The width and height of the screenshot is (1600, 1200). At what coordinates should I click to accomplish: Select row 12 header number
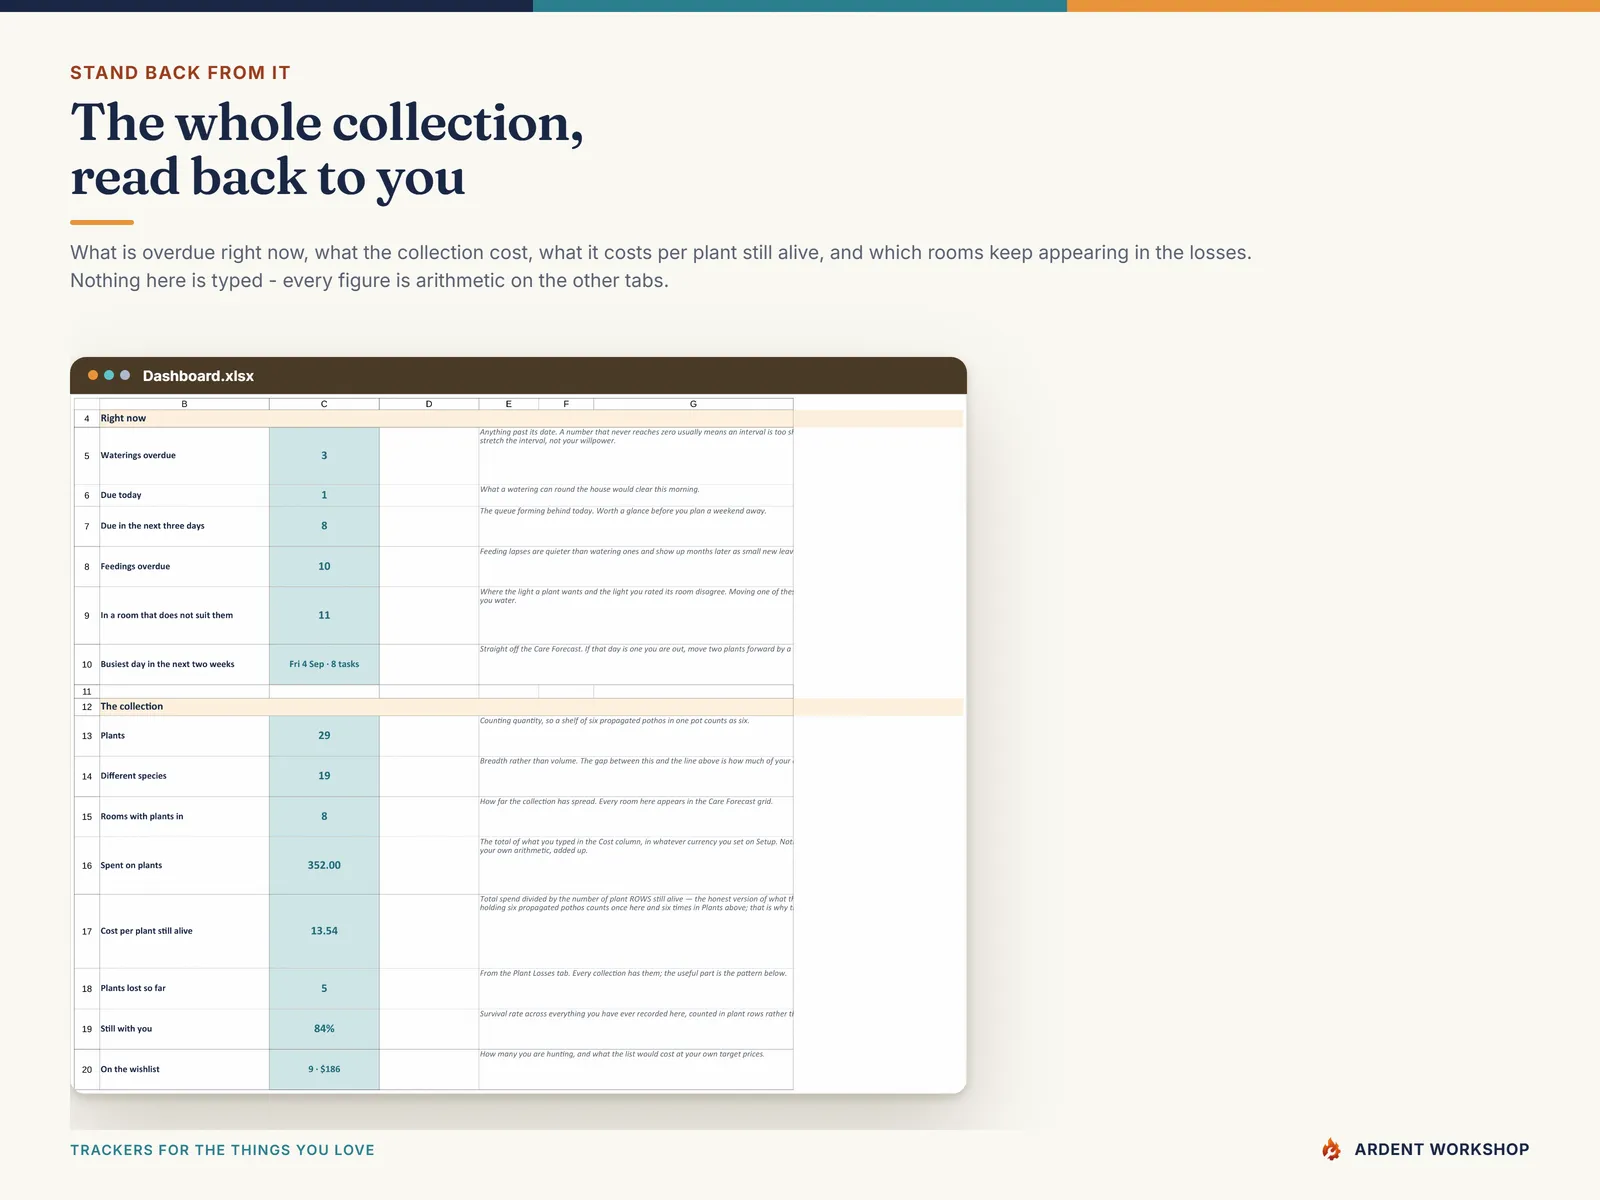coord(87,707)
